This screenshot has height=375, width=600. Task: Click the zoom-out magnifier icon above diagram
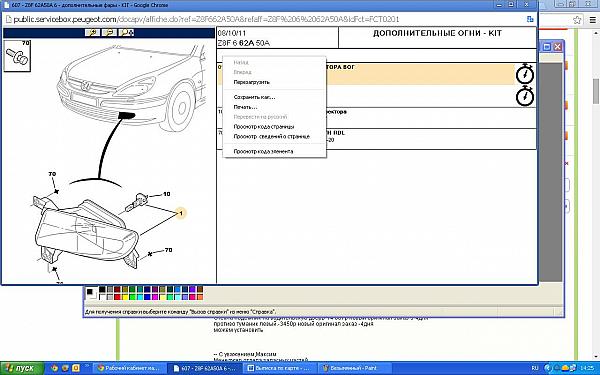[109, 33]
